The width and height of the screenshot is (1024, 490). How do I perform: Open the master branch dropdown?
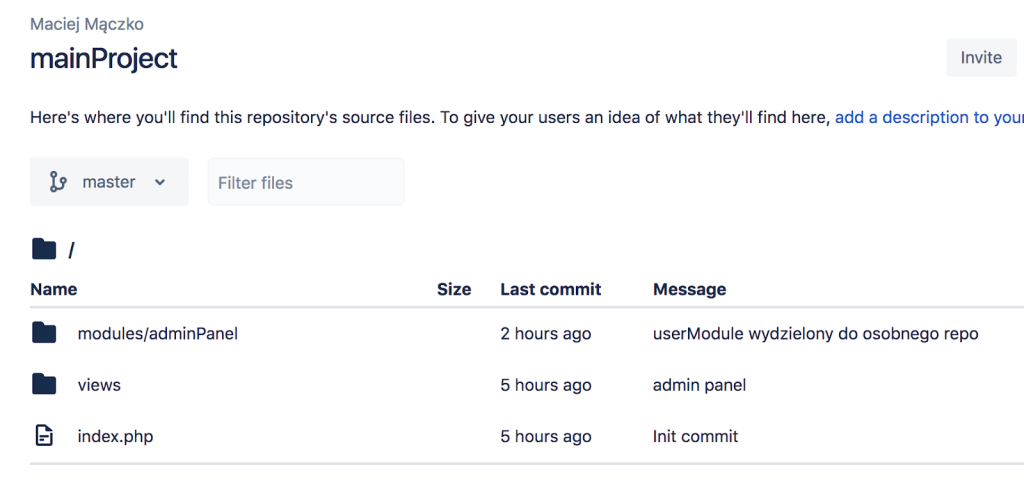coord(109,182)
